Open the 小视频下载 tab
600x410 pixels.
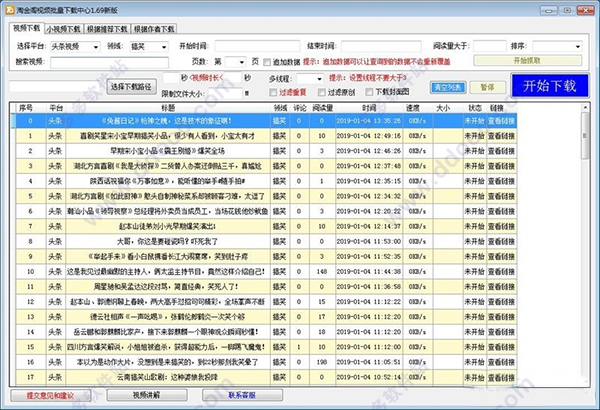[64, 29]
